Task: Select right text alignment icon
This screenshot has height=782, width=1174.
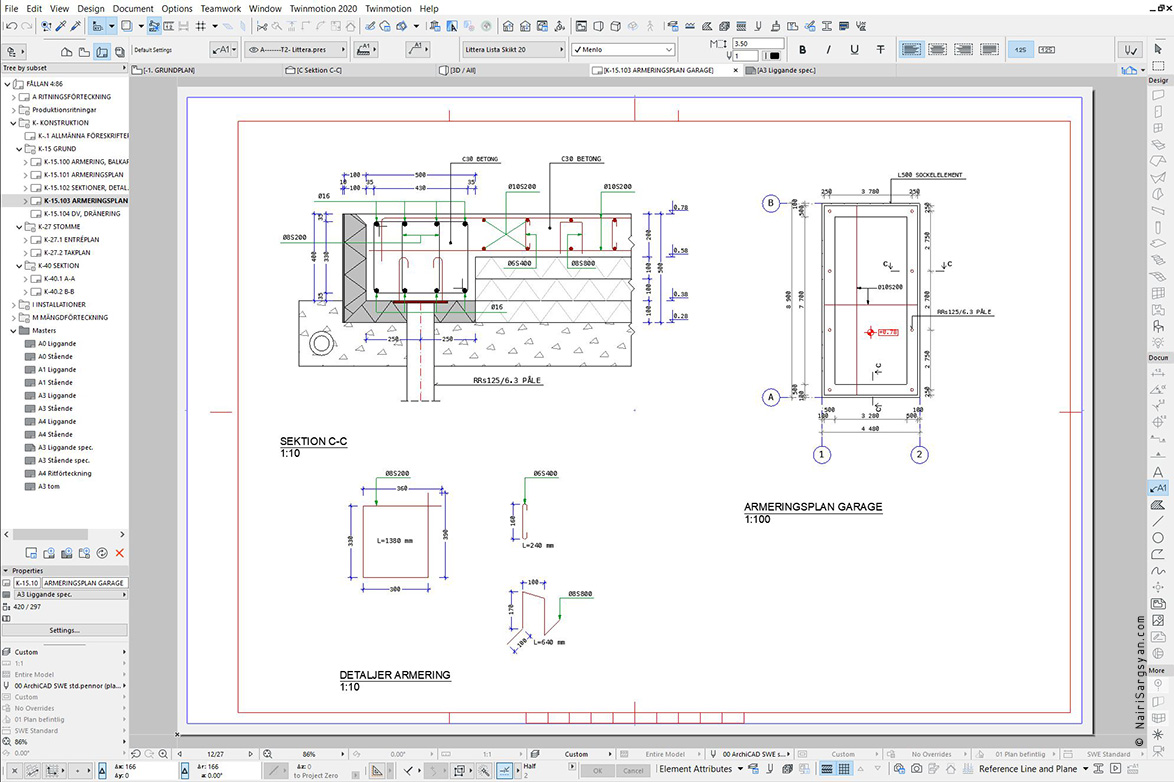Action: [x=964, y=49]
